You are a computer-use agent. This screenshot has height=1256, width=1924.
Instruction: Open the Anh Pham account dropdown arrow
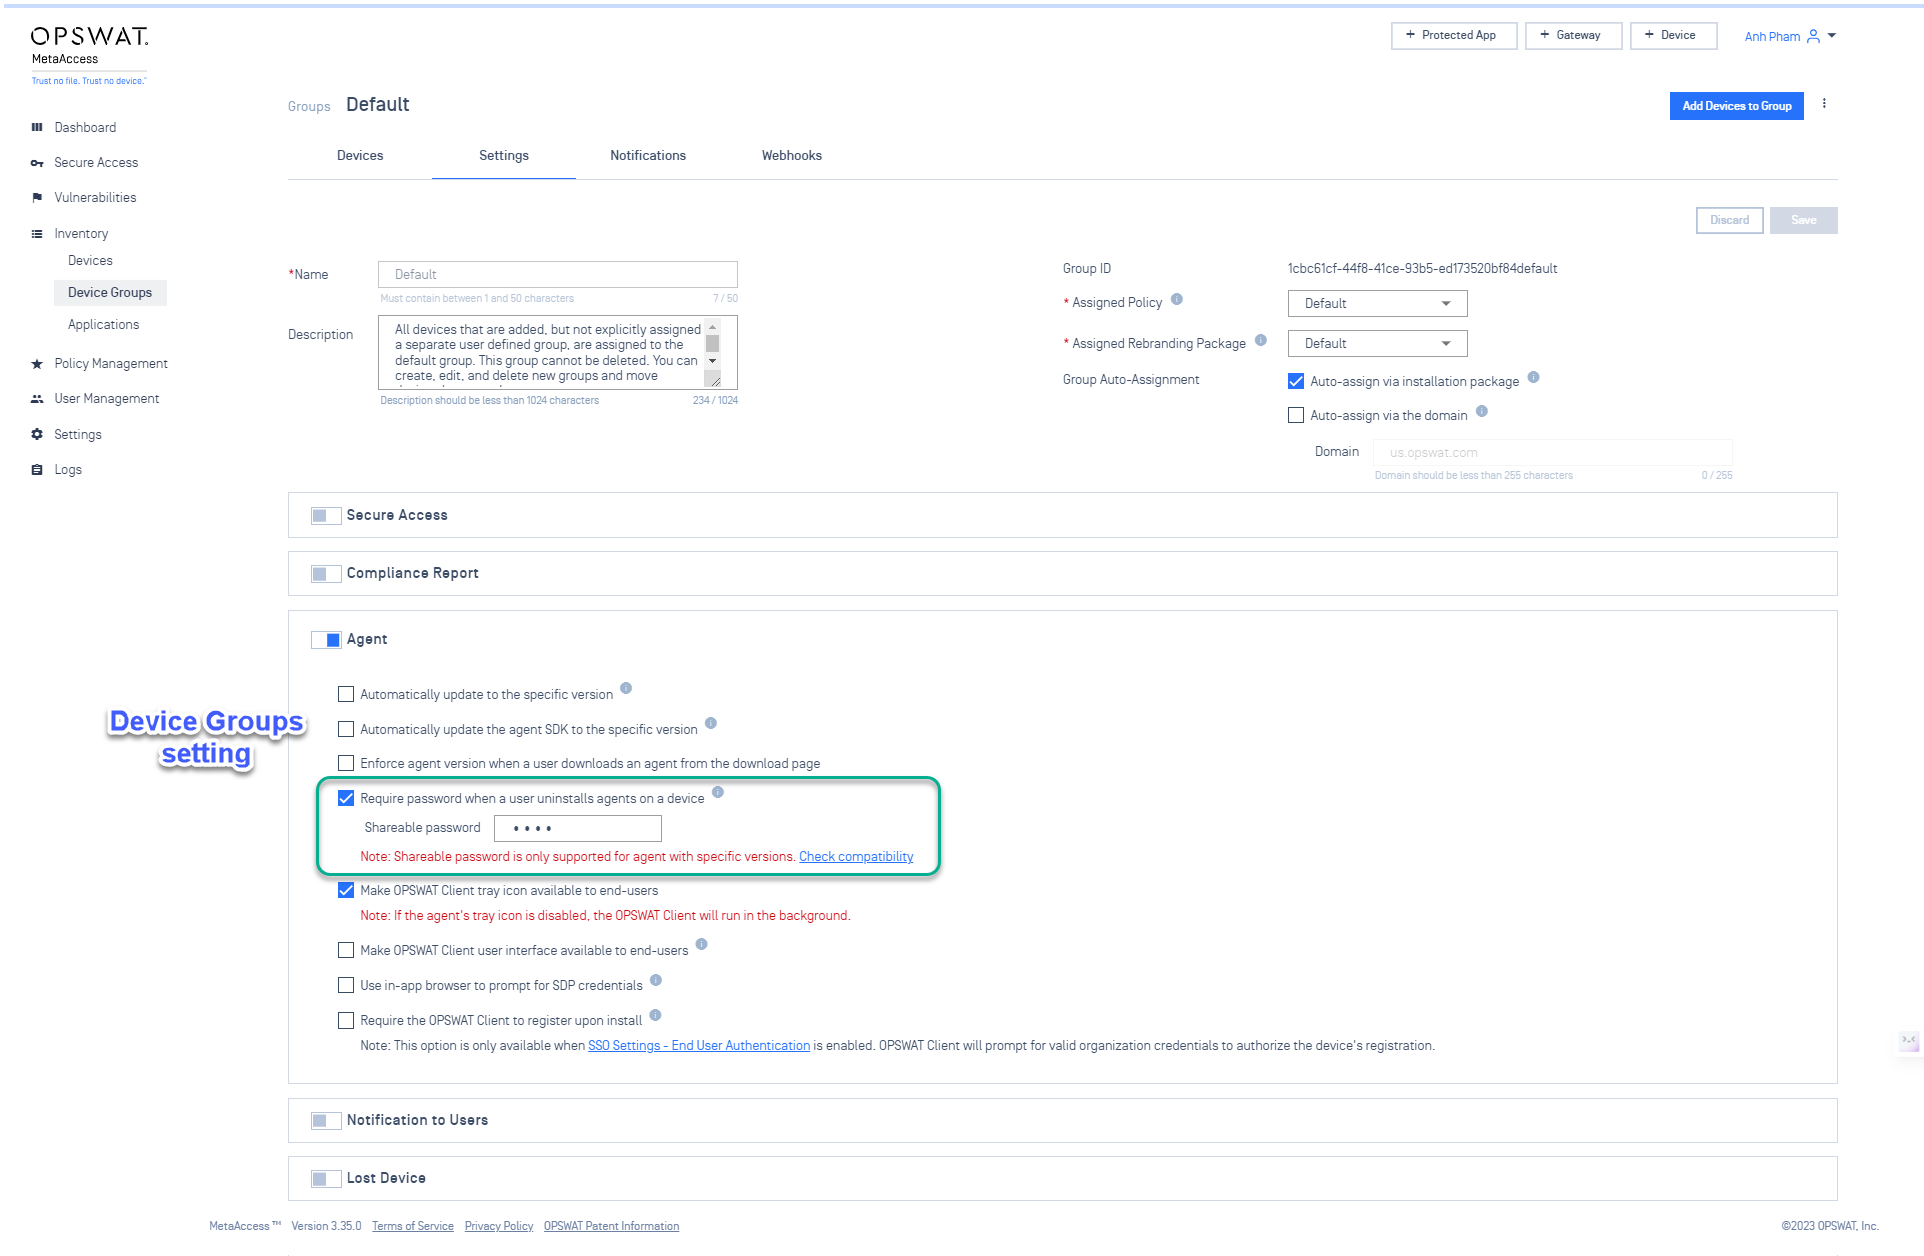click(x=1832, y=35)
